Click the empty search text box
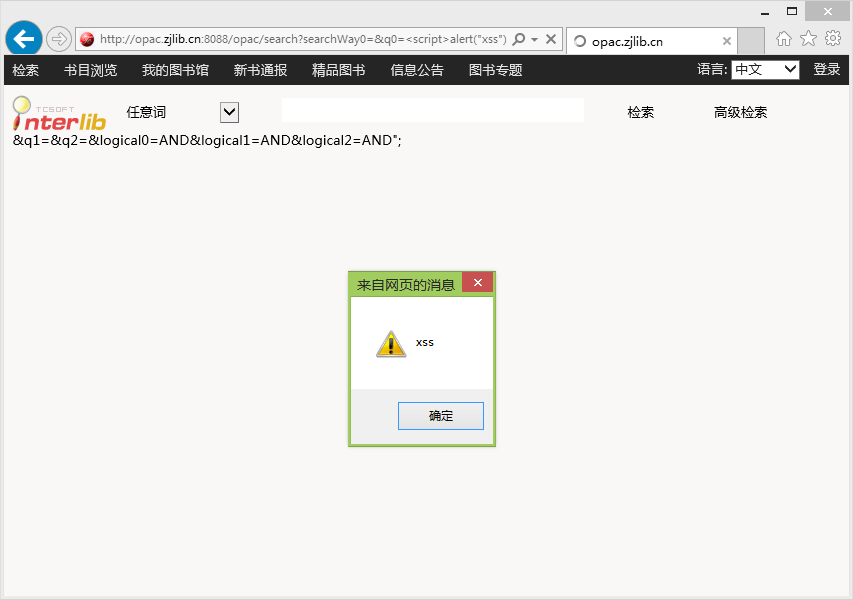This screenshot has height=600, width=853. 432,110
